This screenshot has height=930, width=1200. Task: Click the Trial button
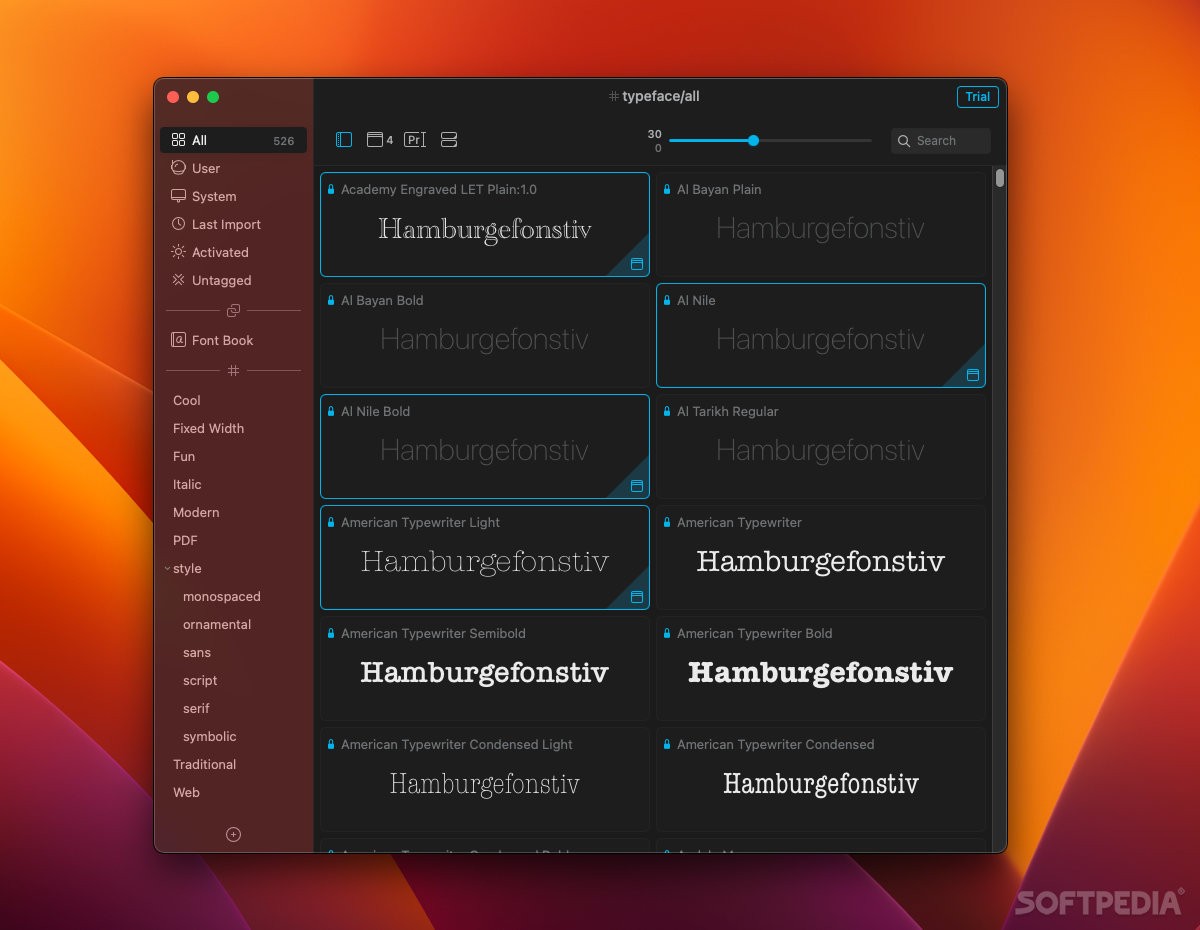pos(977,97)
